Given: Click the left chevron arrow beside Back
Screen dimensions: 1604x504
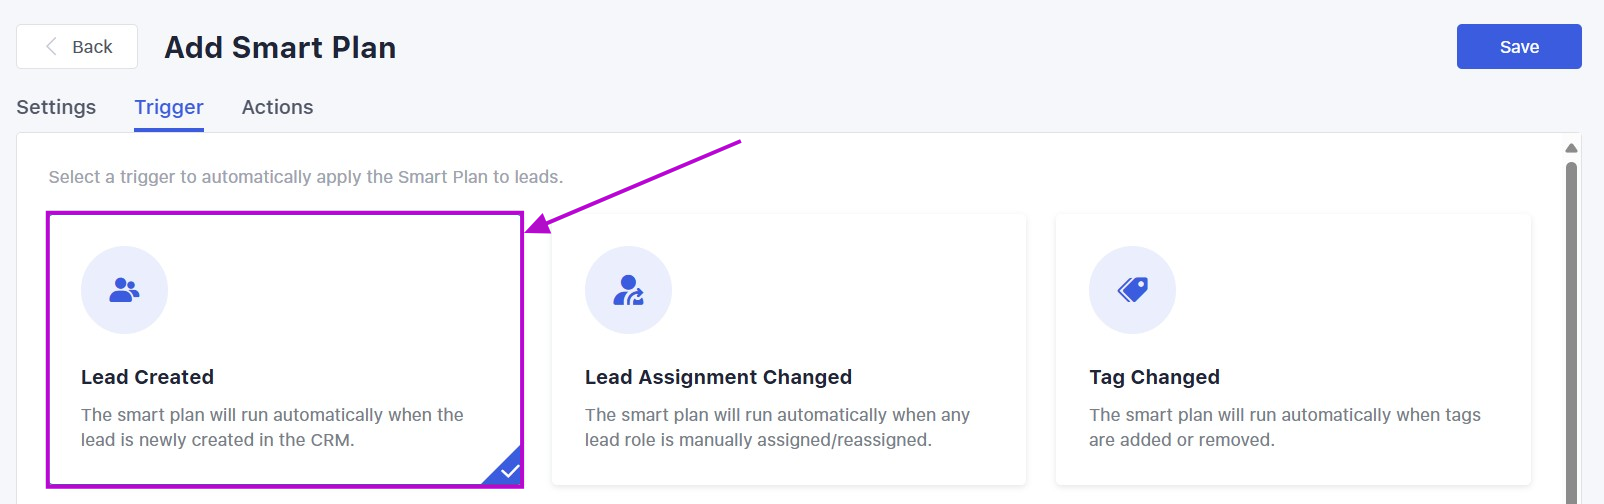Looking at the screenshot, I should tap(51, 47).
